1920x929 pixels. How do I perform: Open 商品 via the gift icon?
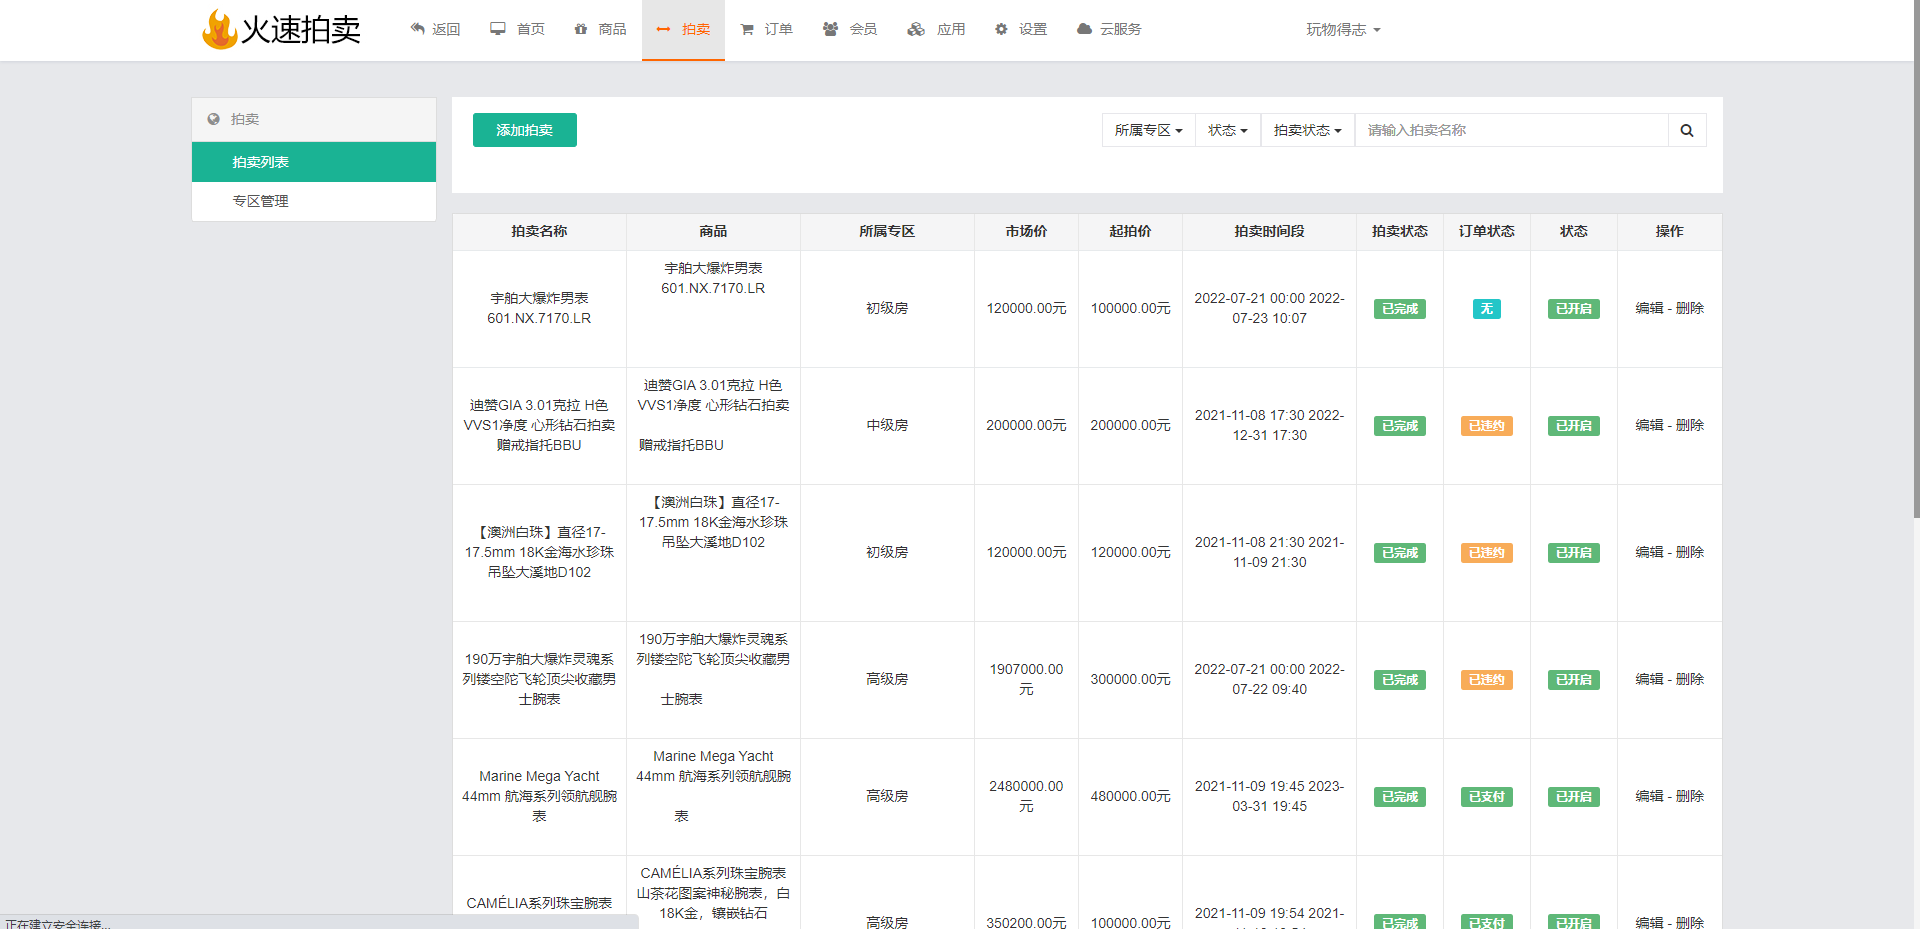tap(581, 29)
